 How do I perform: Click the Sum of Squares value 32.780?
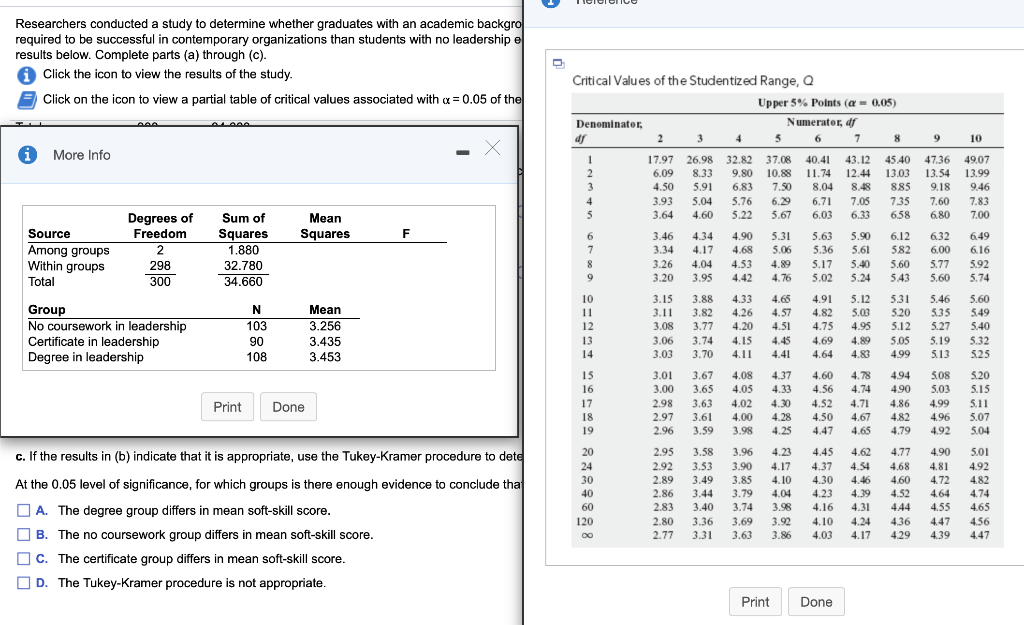tap(243, 266)
